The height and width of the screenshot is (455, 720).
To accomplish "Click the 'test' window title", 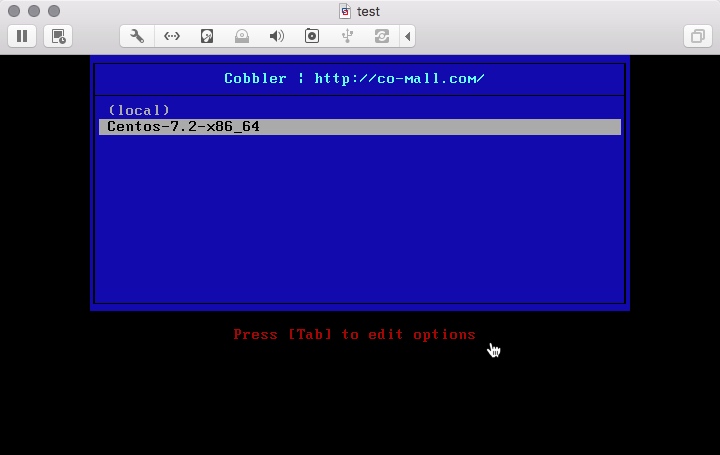I will click(368, 11).
